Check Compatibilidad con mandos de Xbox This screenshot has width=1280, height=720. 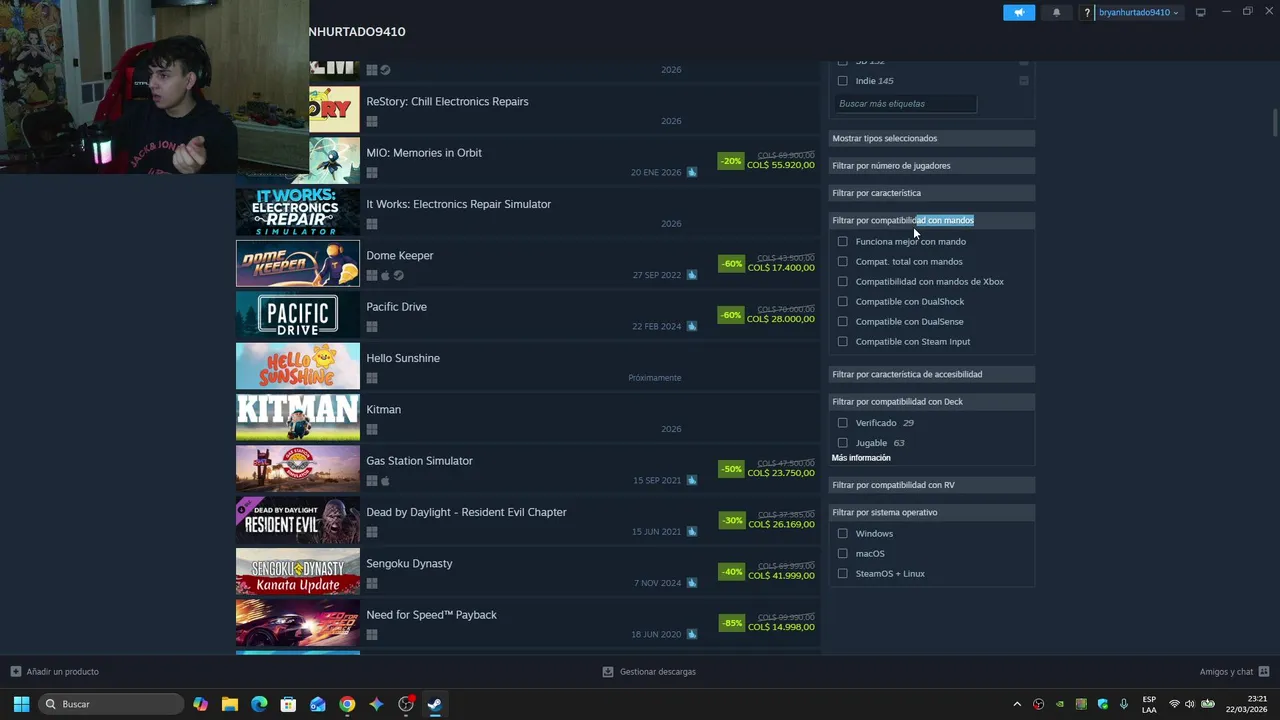pos(842,281)
